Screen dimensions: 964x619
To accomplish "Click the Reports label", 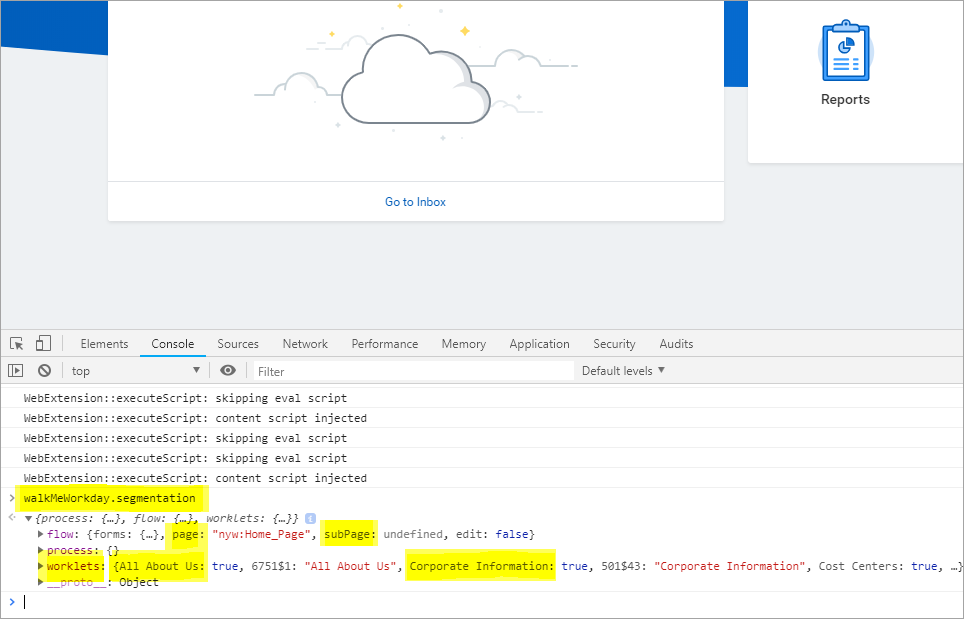I will click(x=845, y=100).
